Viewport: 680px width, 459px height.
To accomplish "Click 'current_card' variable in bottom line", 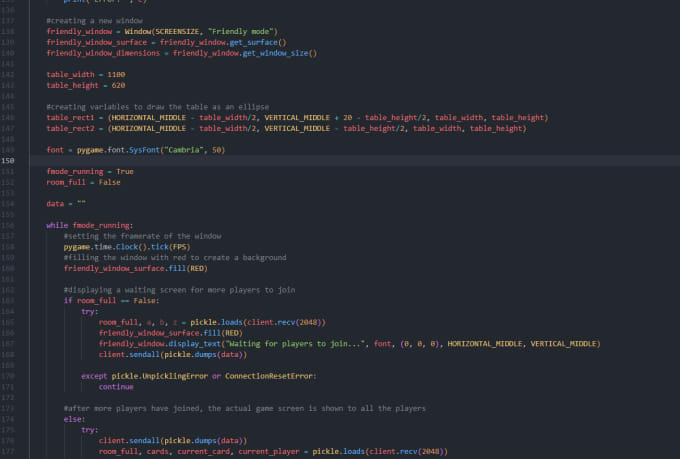I will [203, 452].
